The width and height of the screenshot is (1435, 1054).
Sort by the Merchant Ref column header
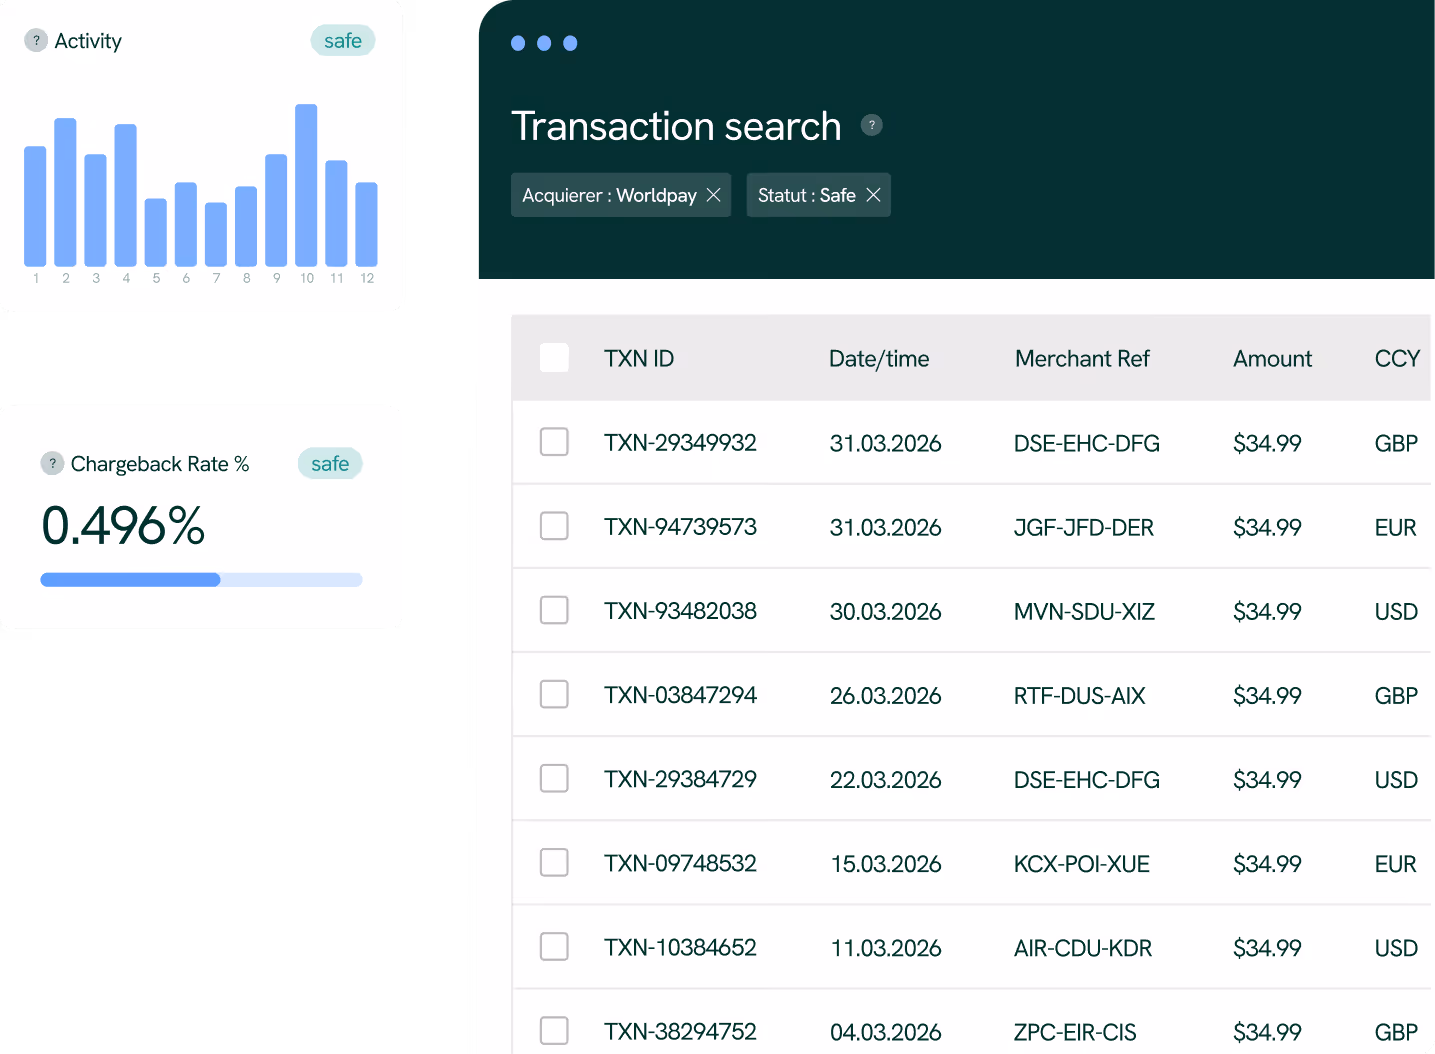click(1082, 359)
